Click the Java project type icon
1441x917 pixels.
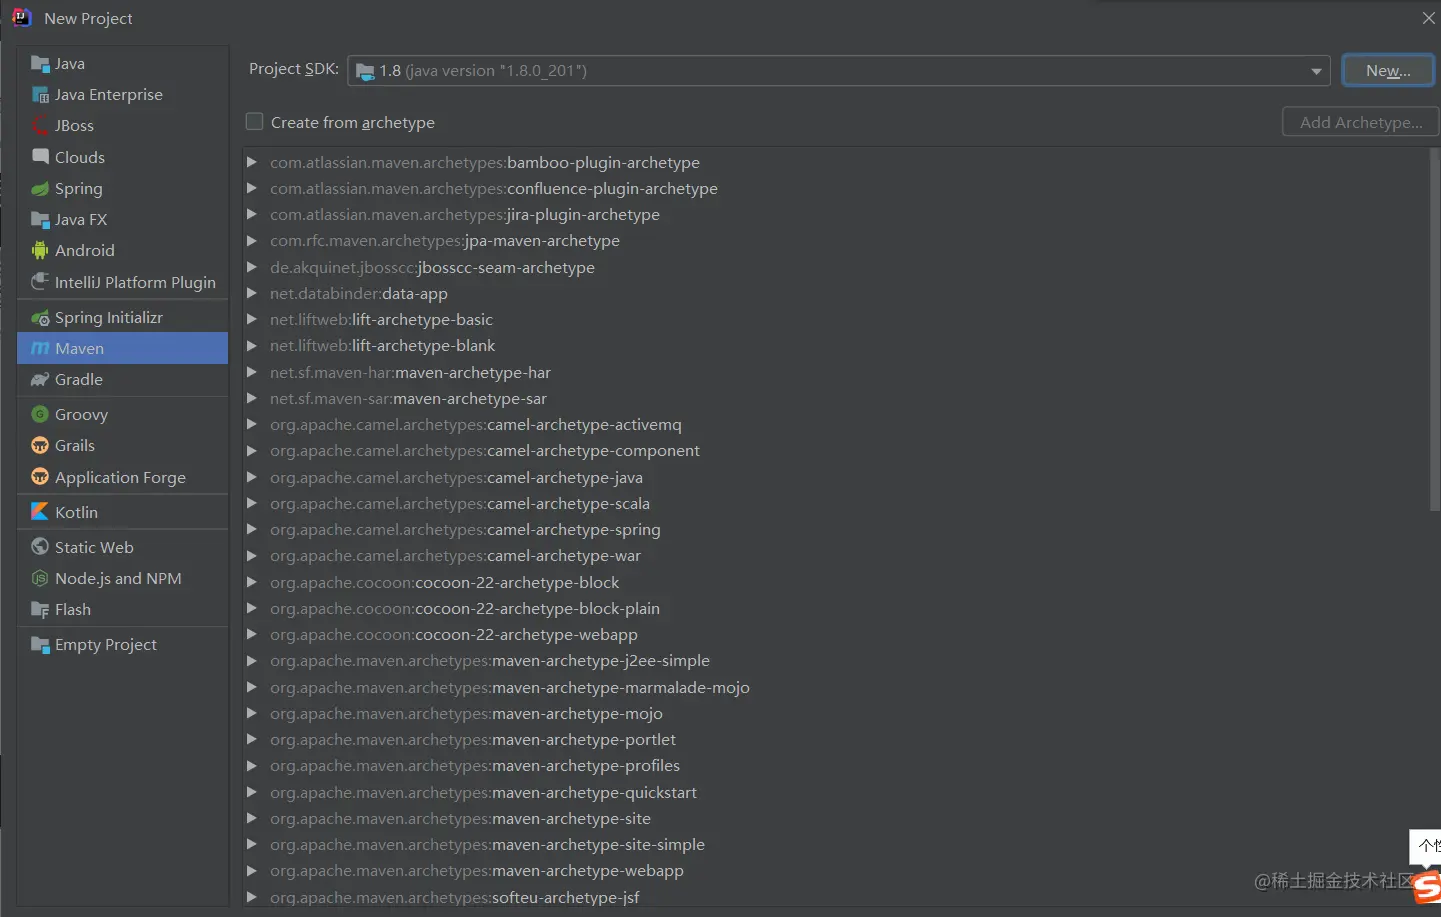click(x=40, y=64)
